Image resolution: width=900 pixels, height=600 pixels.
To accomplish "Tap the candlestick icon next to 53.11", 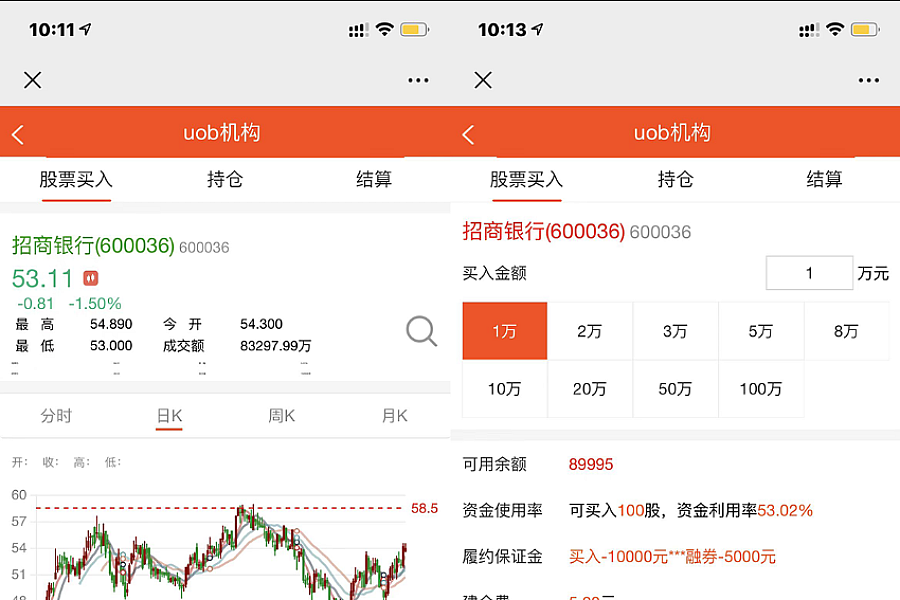I will coord(91,278).
